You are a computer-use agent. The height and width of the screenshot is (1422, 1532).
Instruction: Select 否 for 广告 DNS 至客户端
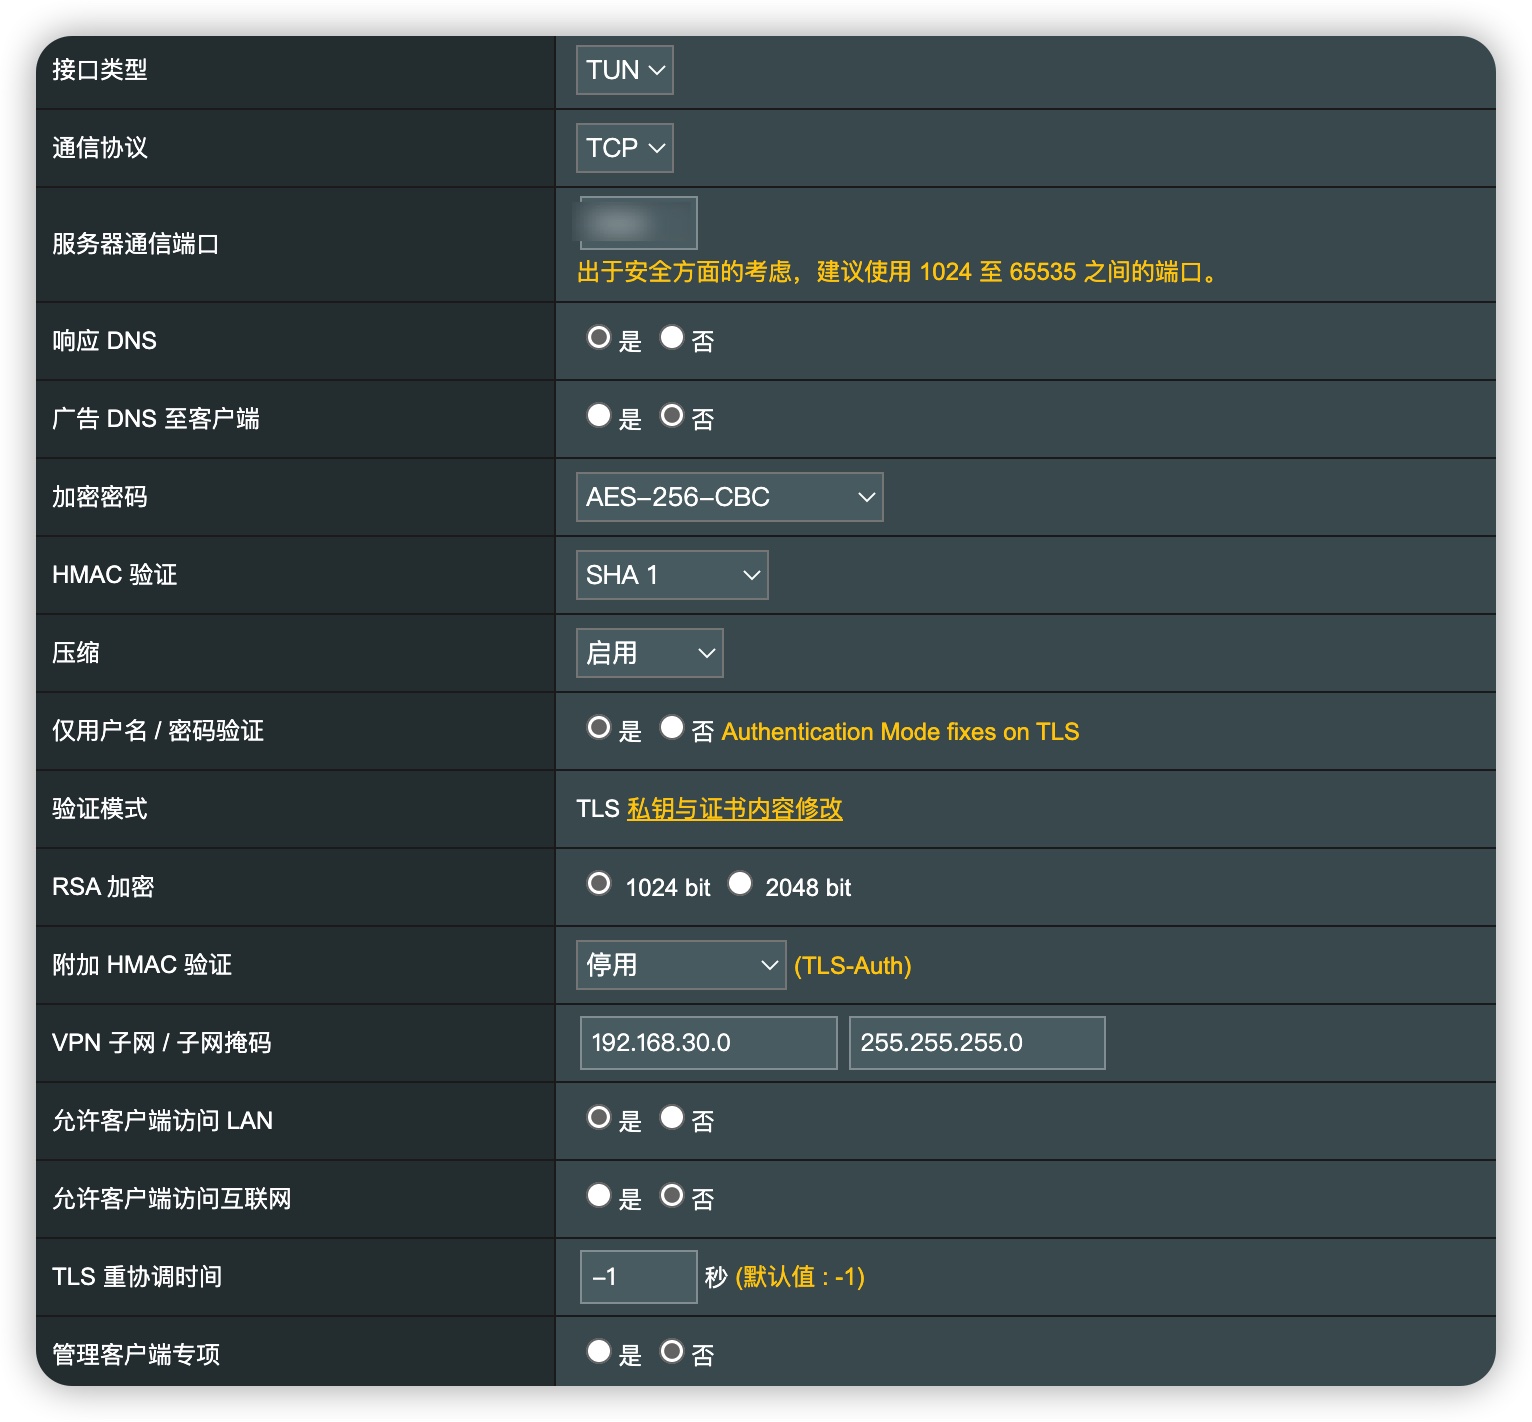pyautogui.click(x=671, y=416)
